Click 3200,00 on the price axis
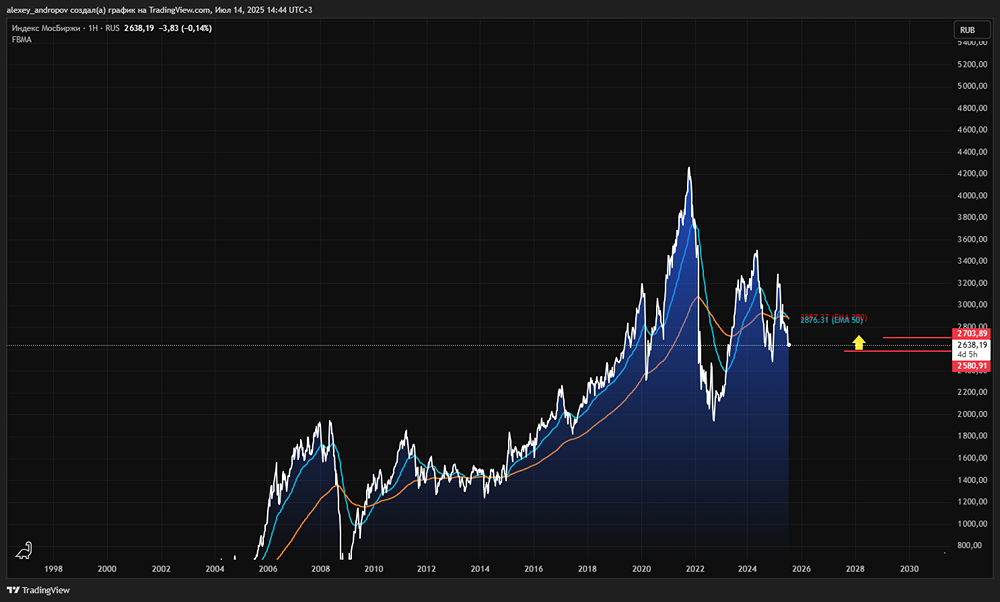Screen dimensions: 1000x602 coord(972,283)
